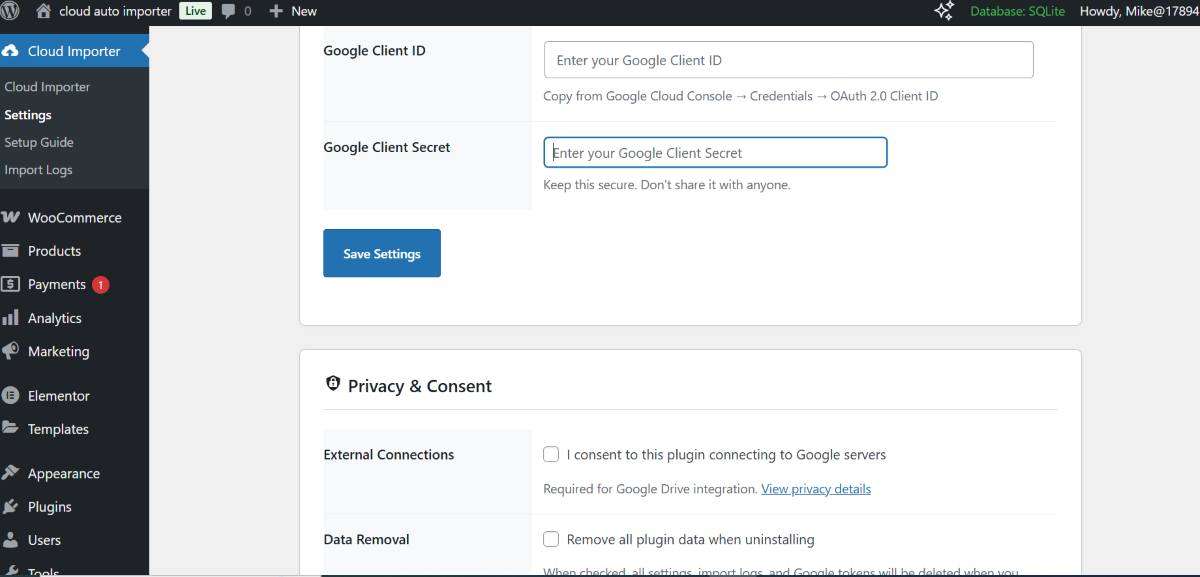Click Save Settings button

382,253
